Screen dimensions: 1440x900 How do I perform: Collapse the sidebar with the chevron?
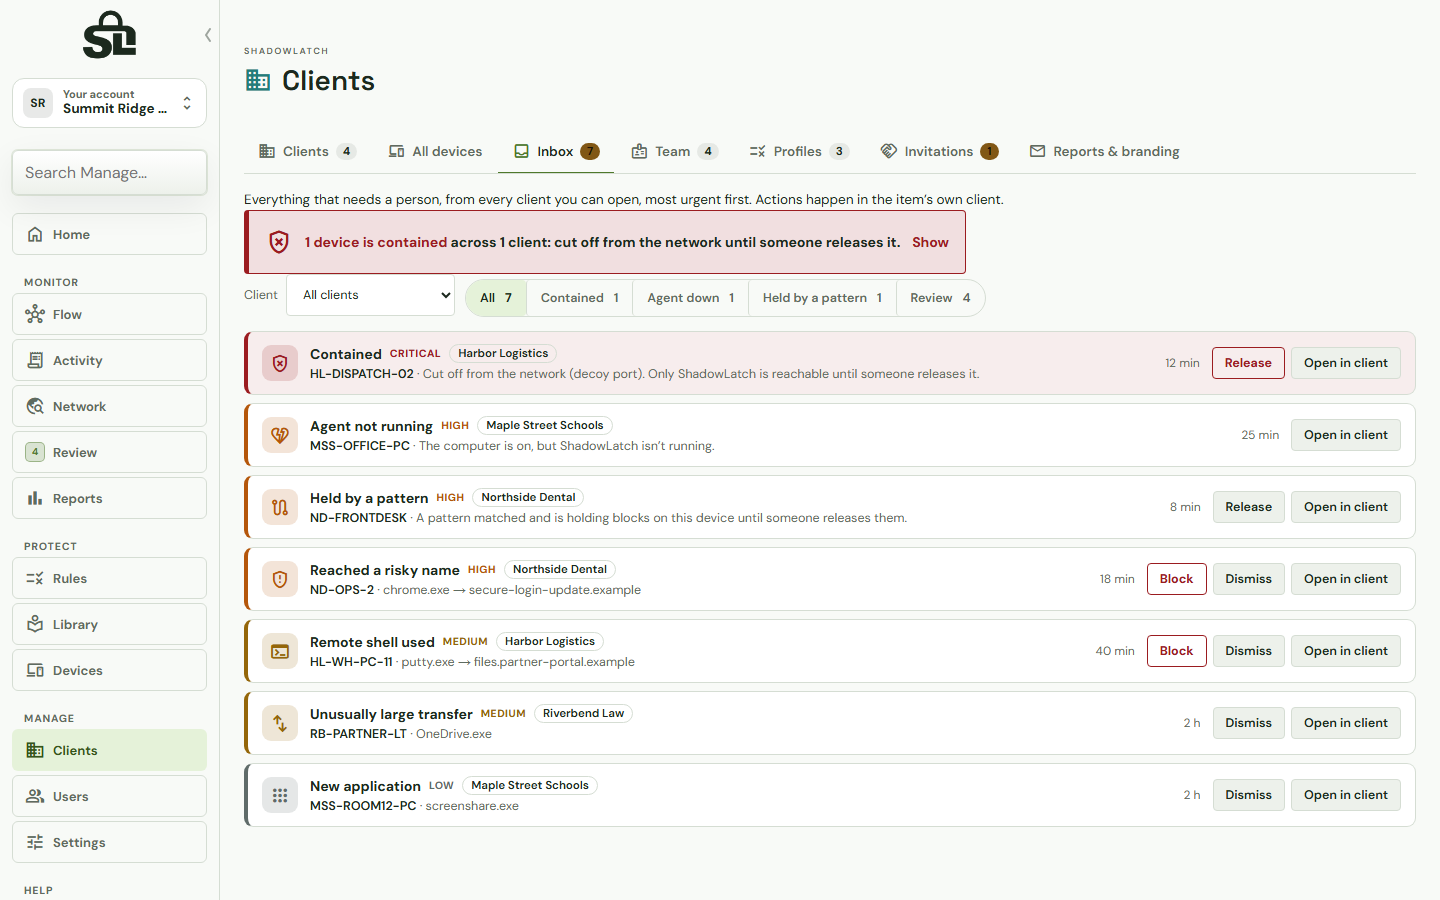[x=208, y=35]
